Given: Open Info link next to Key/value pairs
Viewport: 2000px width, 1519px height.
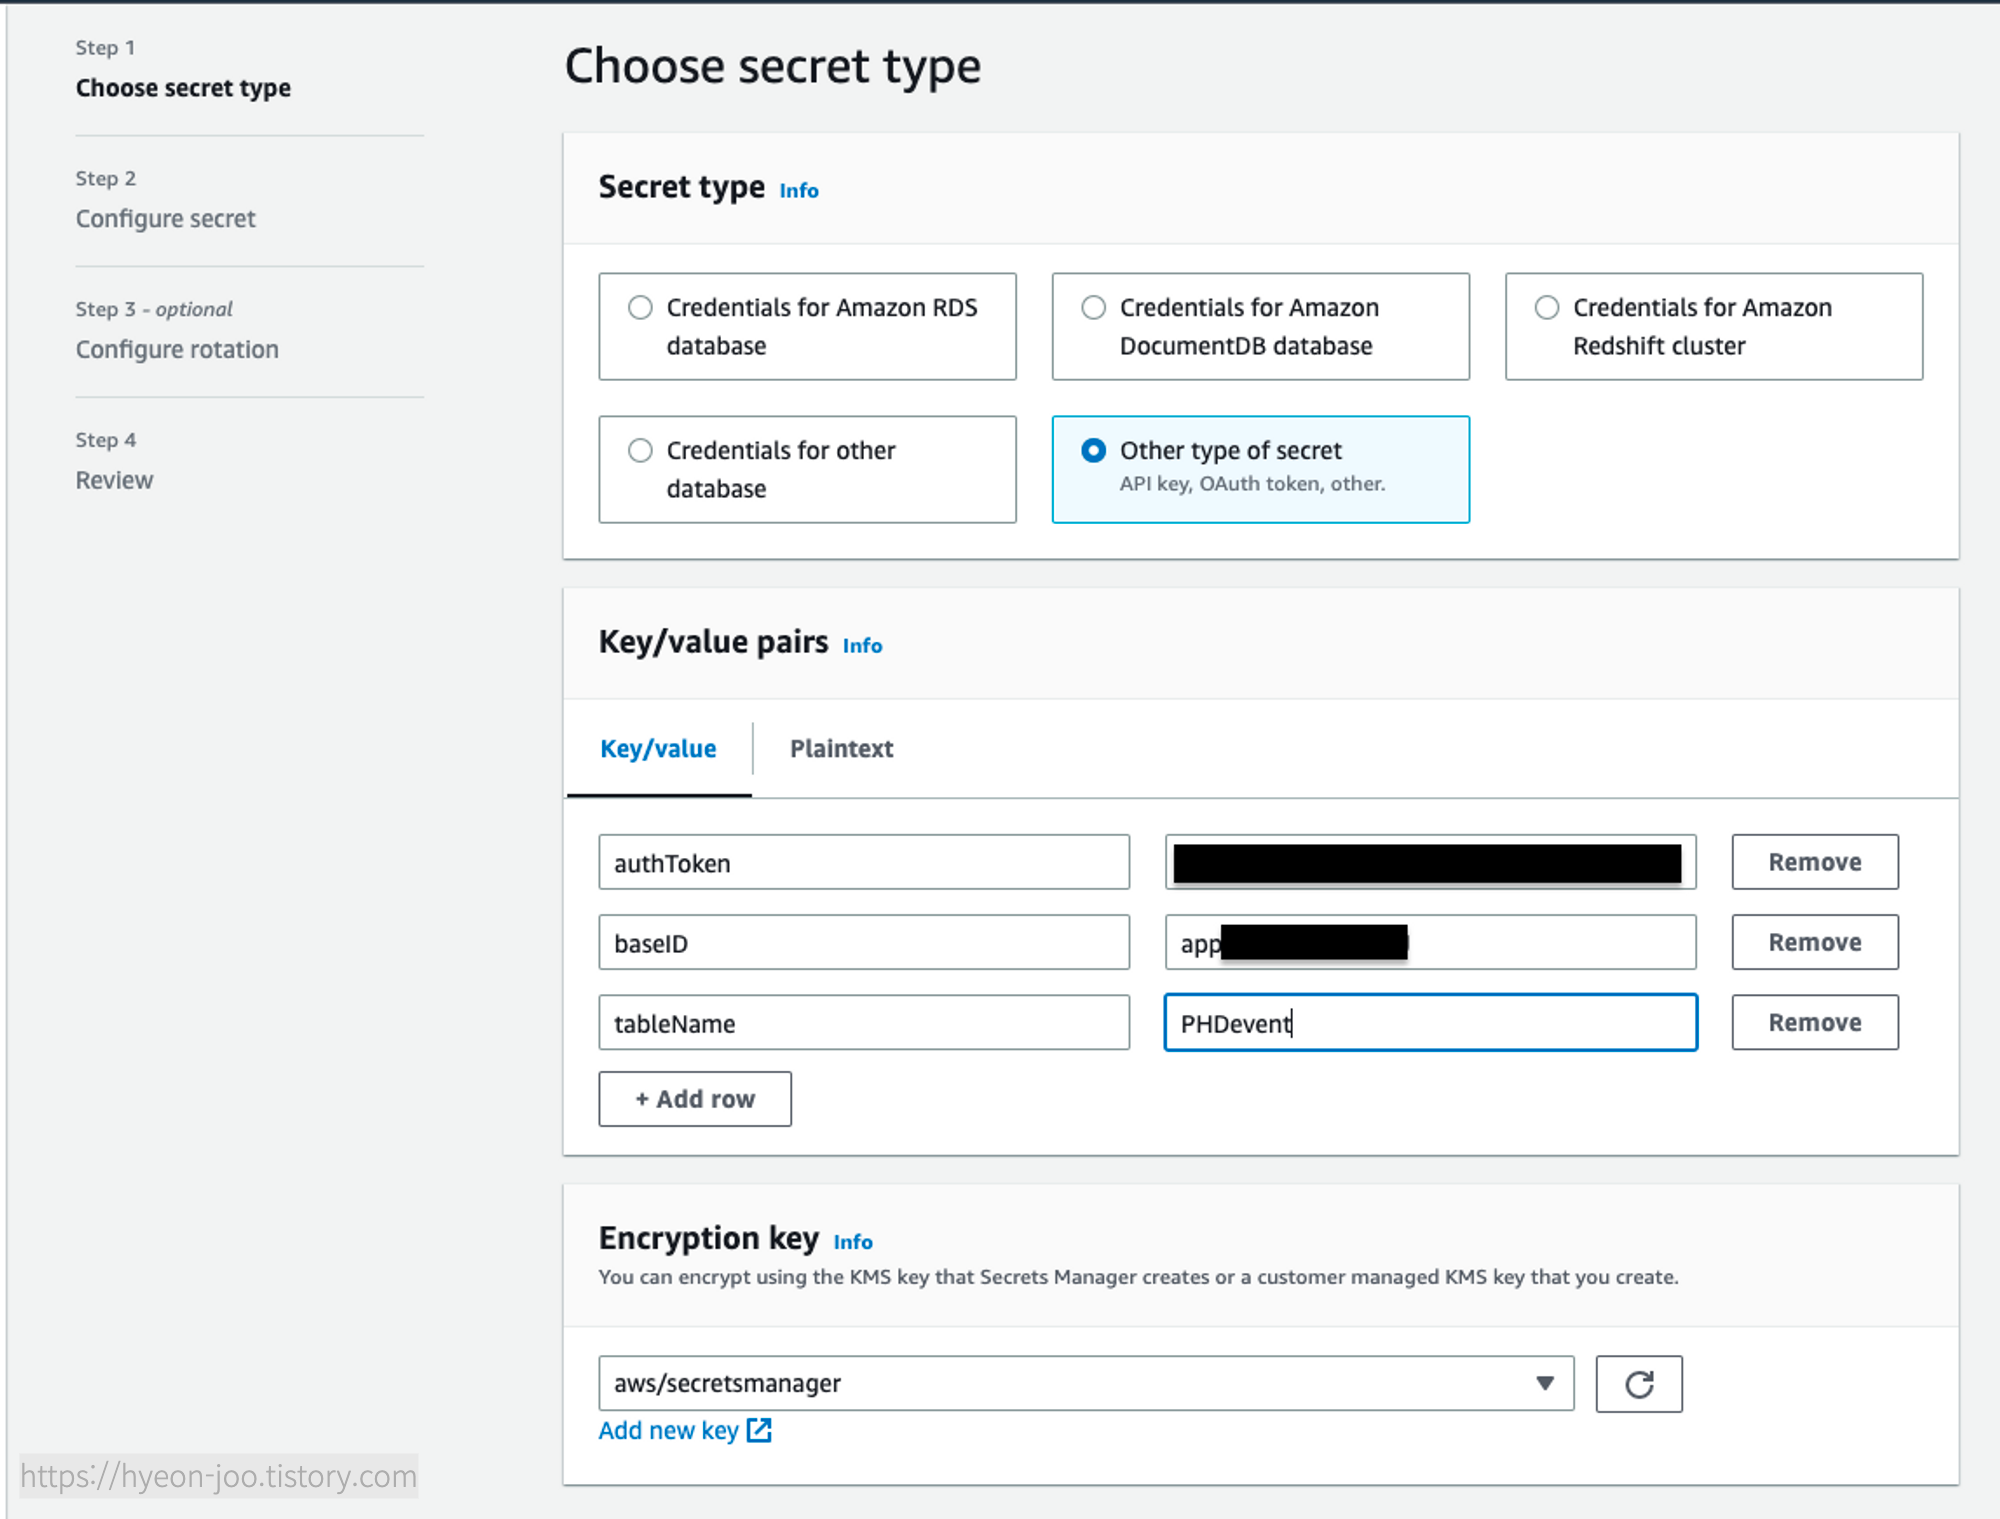Looking at the screenshot, I should [862, 646].
